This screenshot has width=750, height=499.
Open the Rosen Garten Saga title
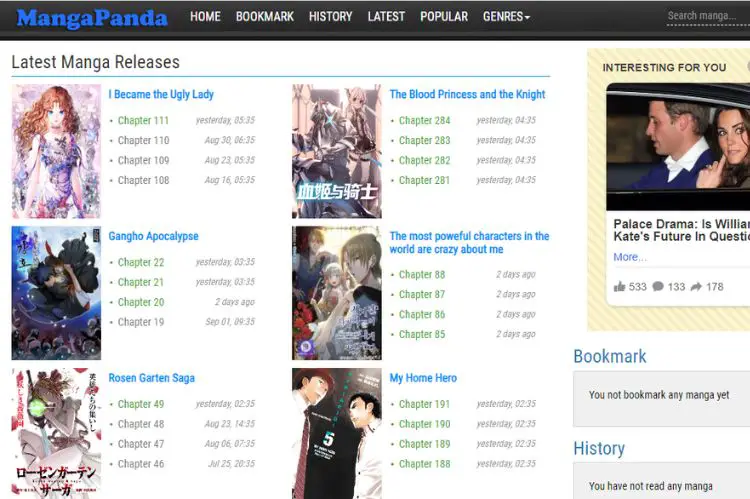pyautogui.click(x=152, y=378)
